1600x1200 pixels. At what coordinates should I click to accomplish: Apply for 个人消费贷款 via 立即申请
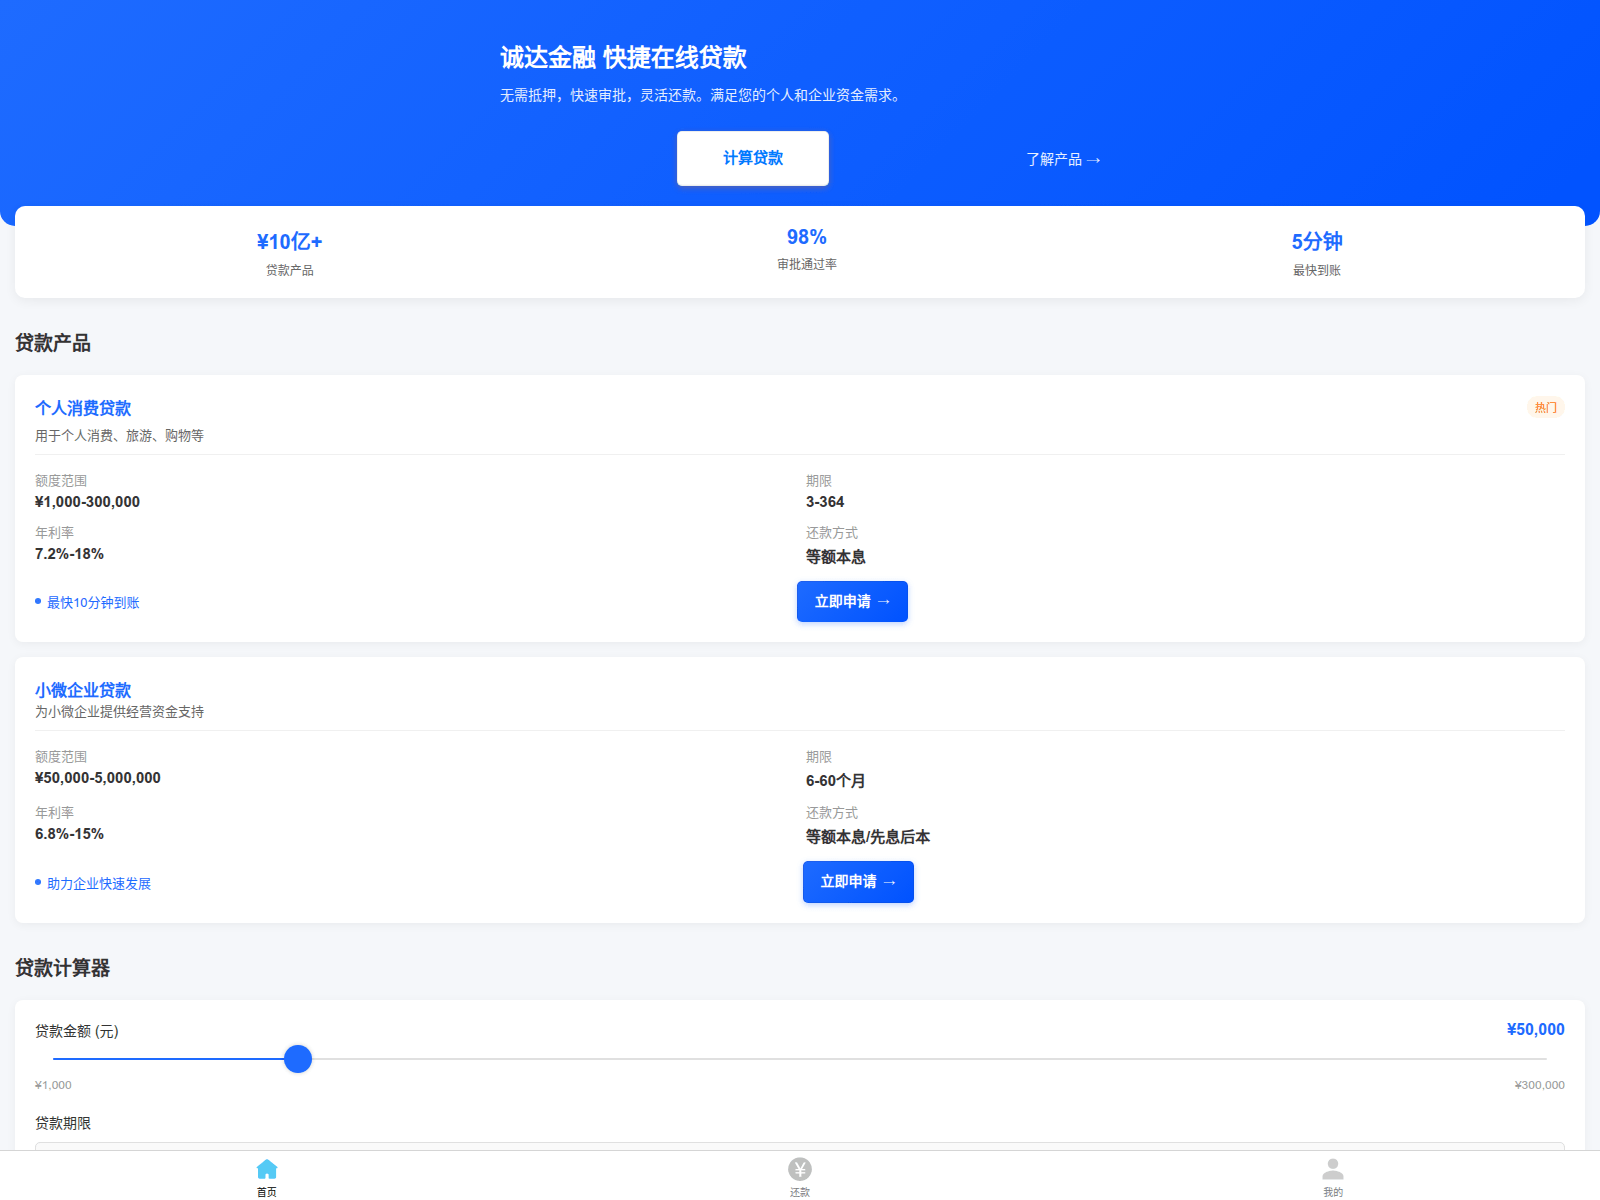pyautogui.click(x=852, y=601)
